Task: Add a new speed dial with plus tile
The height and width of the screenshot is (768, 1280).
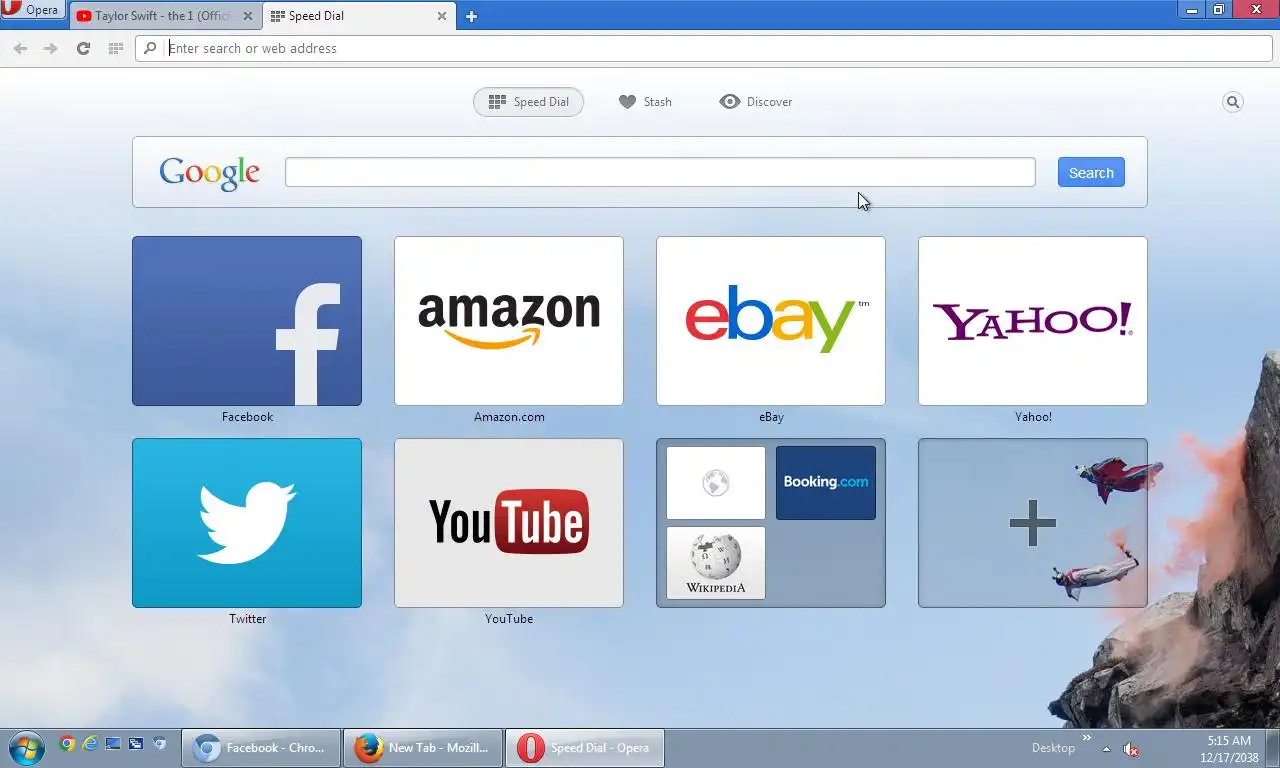Action: 1033,523
